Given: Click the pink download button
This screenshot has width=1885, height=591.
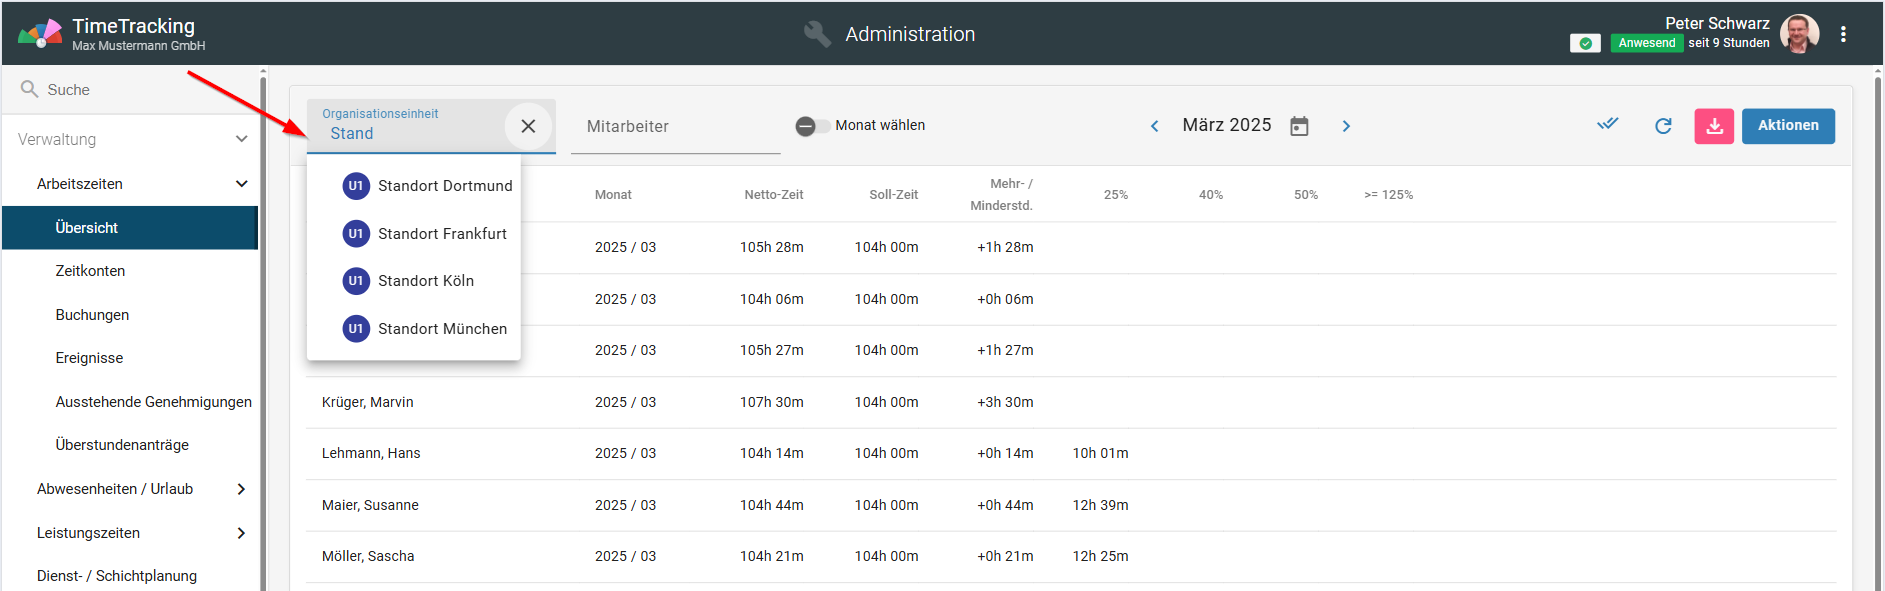Looking at the screenshot, I should [1714, 126].
